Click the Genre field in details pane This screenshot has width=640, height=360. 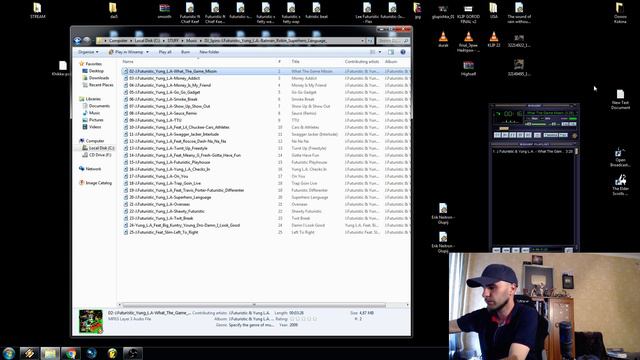[x=251, y=325]
